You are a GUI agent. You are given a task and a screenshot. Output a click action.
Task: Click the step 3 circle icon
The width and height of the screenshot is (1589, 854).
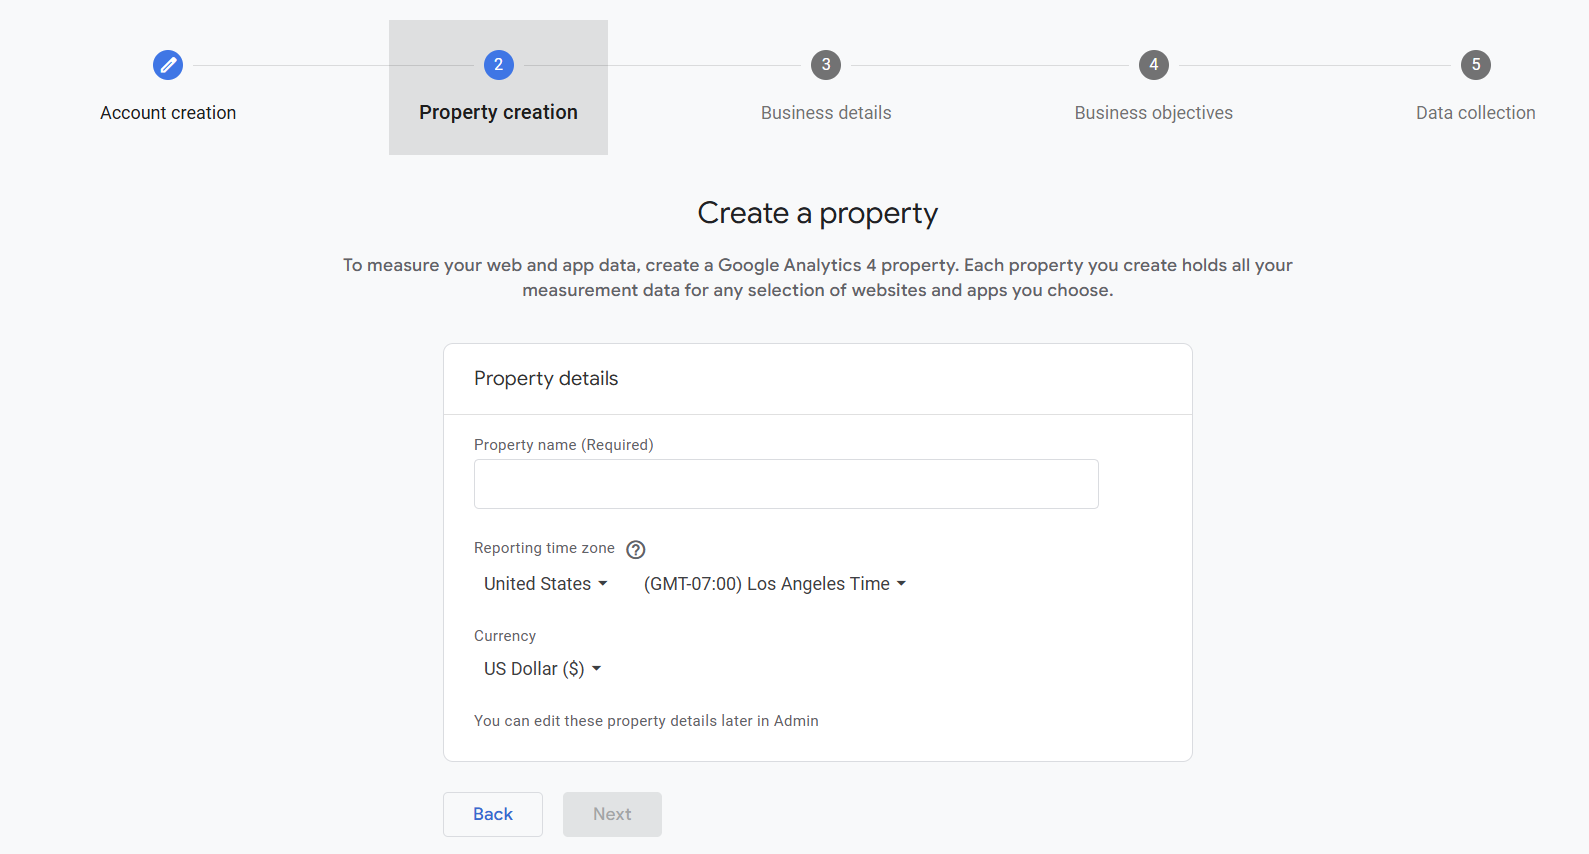tap(826, 65)
